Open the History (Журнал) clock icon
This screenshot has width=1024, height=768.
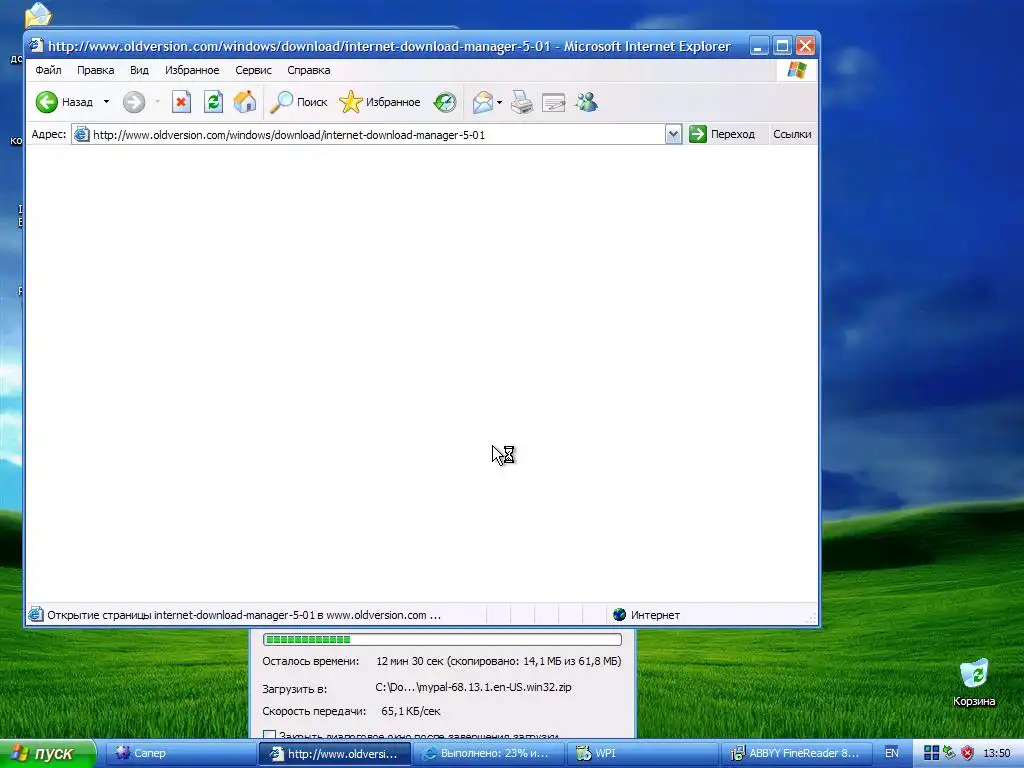tap(445, 102)
